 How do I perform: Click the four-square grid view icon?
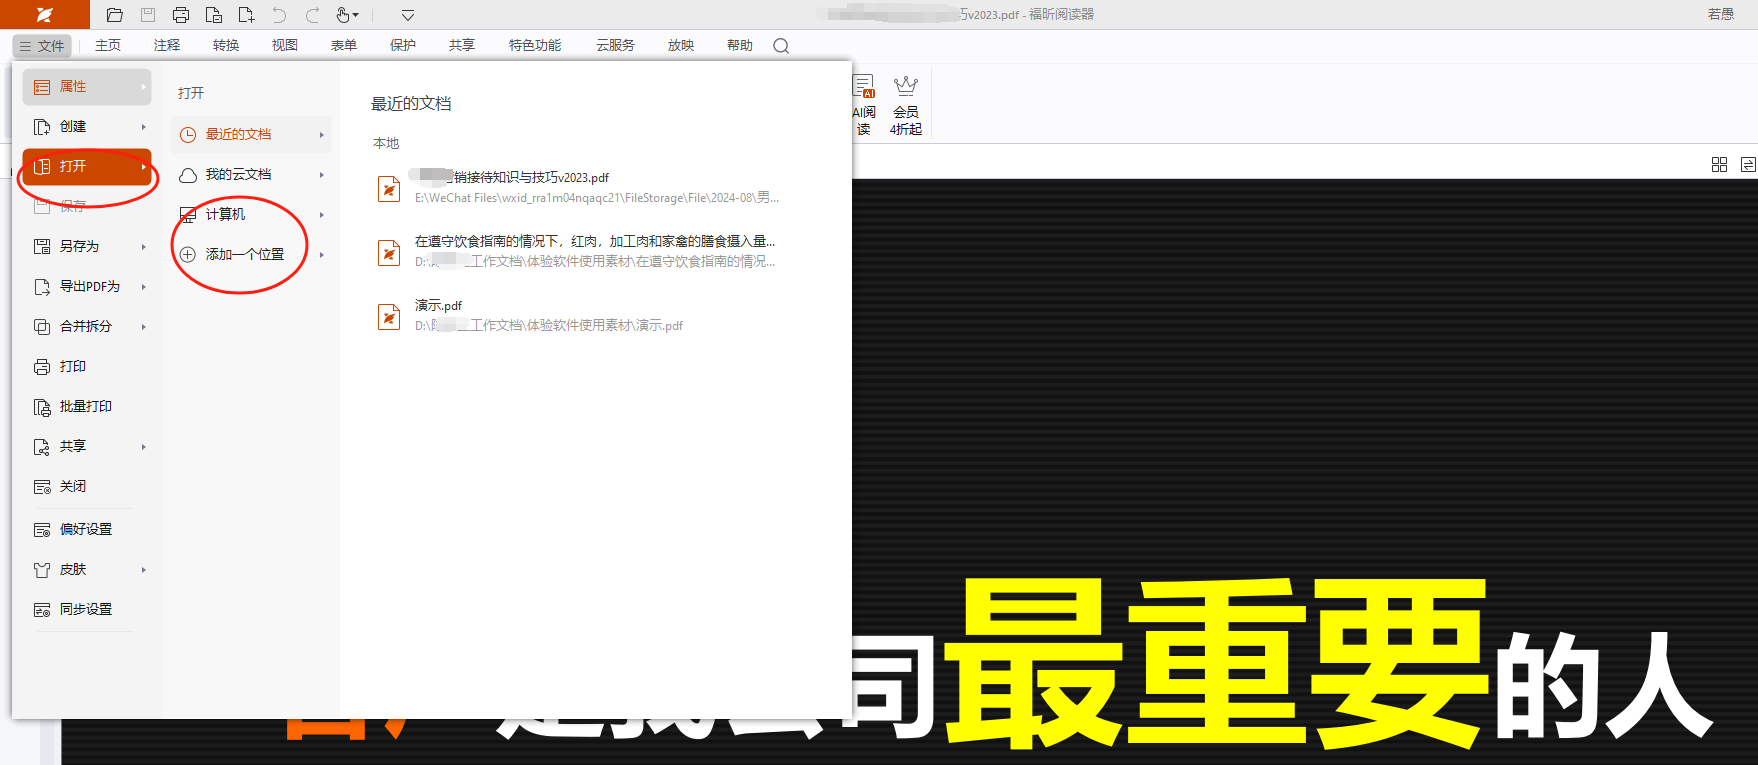tap(1719, 165)
